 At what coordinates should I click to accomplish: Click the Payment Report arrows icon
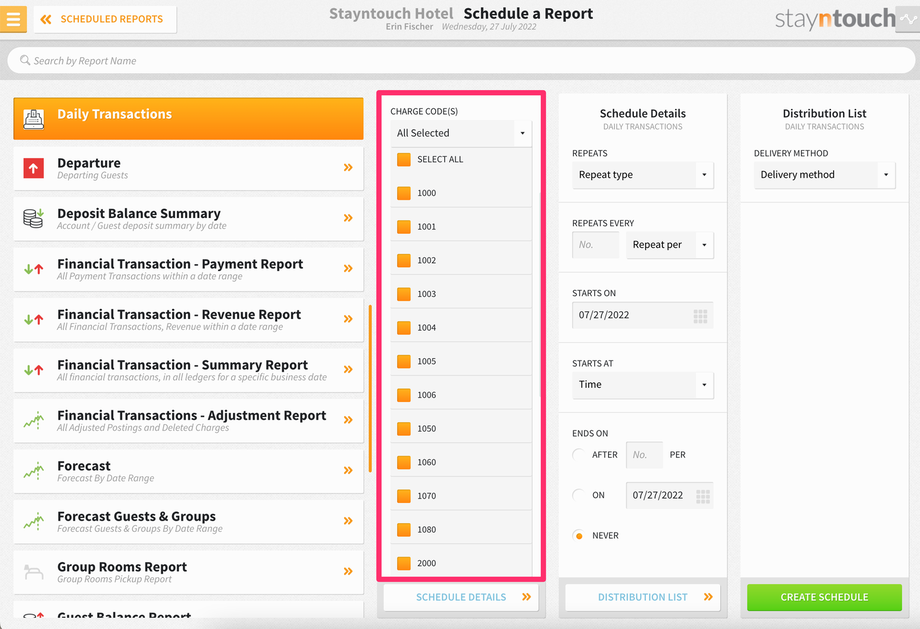(33, 269)
